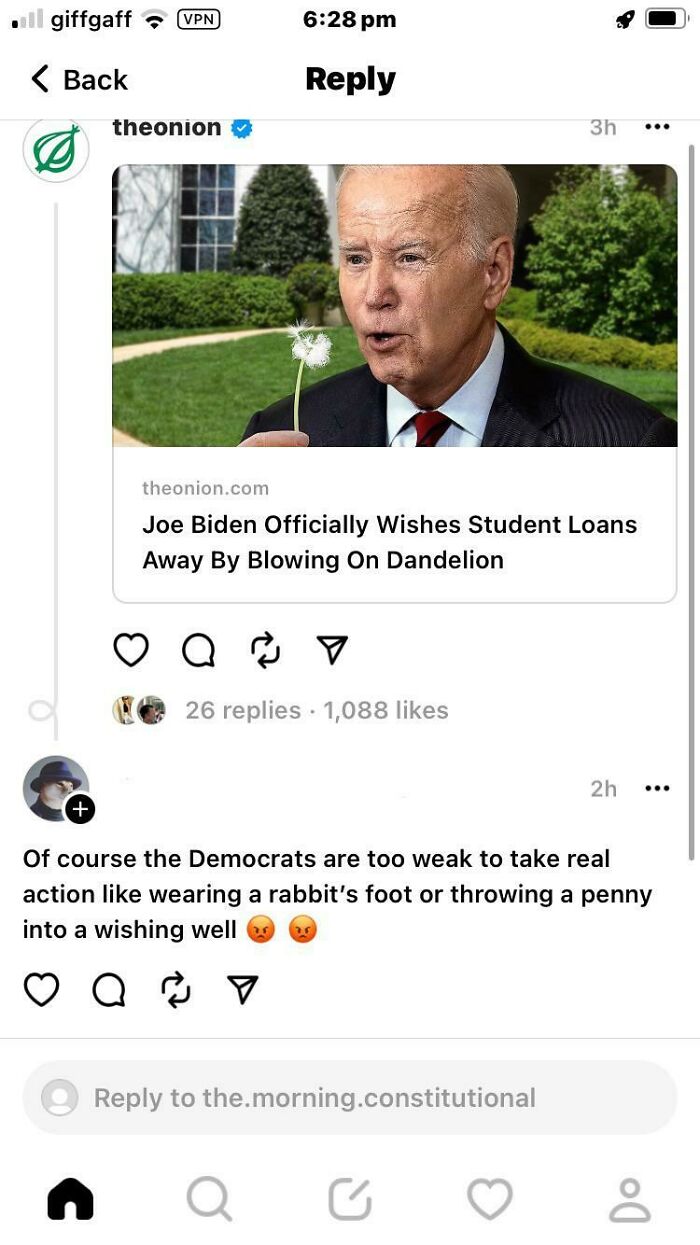This screenshot has width=700, height=1245.
Task: Open the compose new post screen
Action: (x=349, y=1196)
